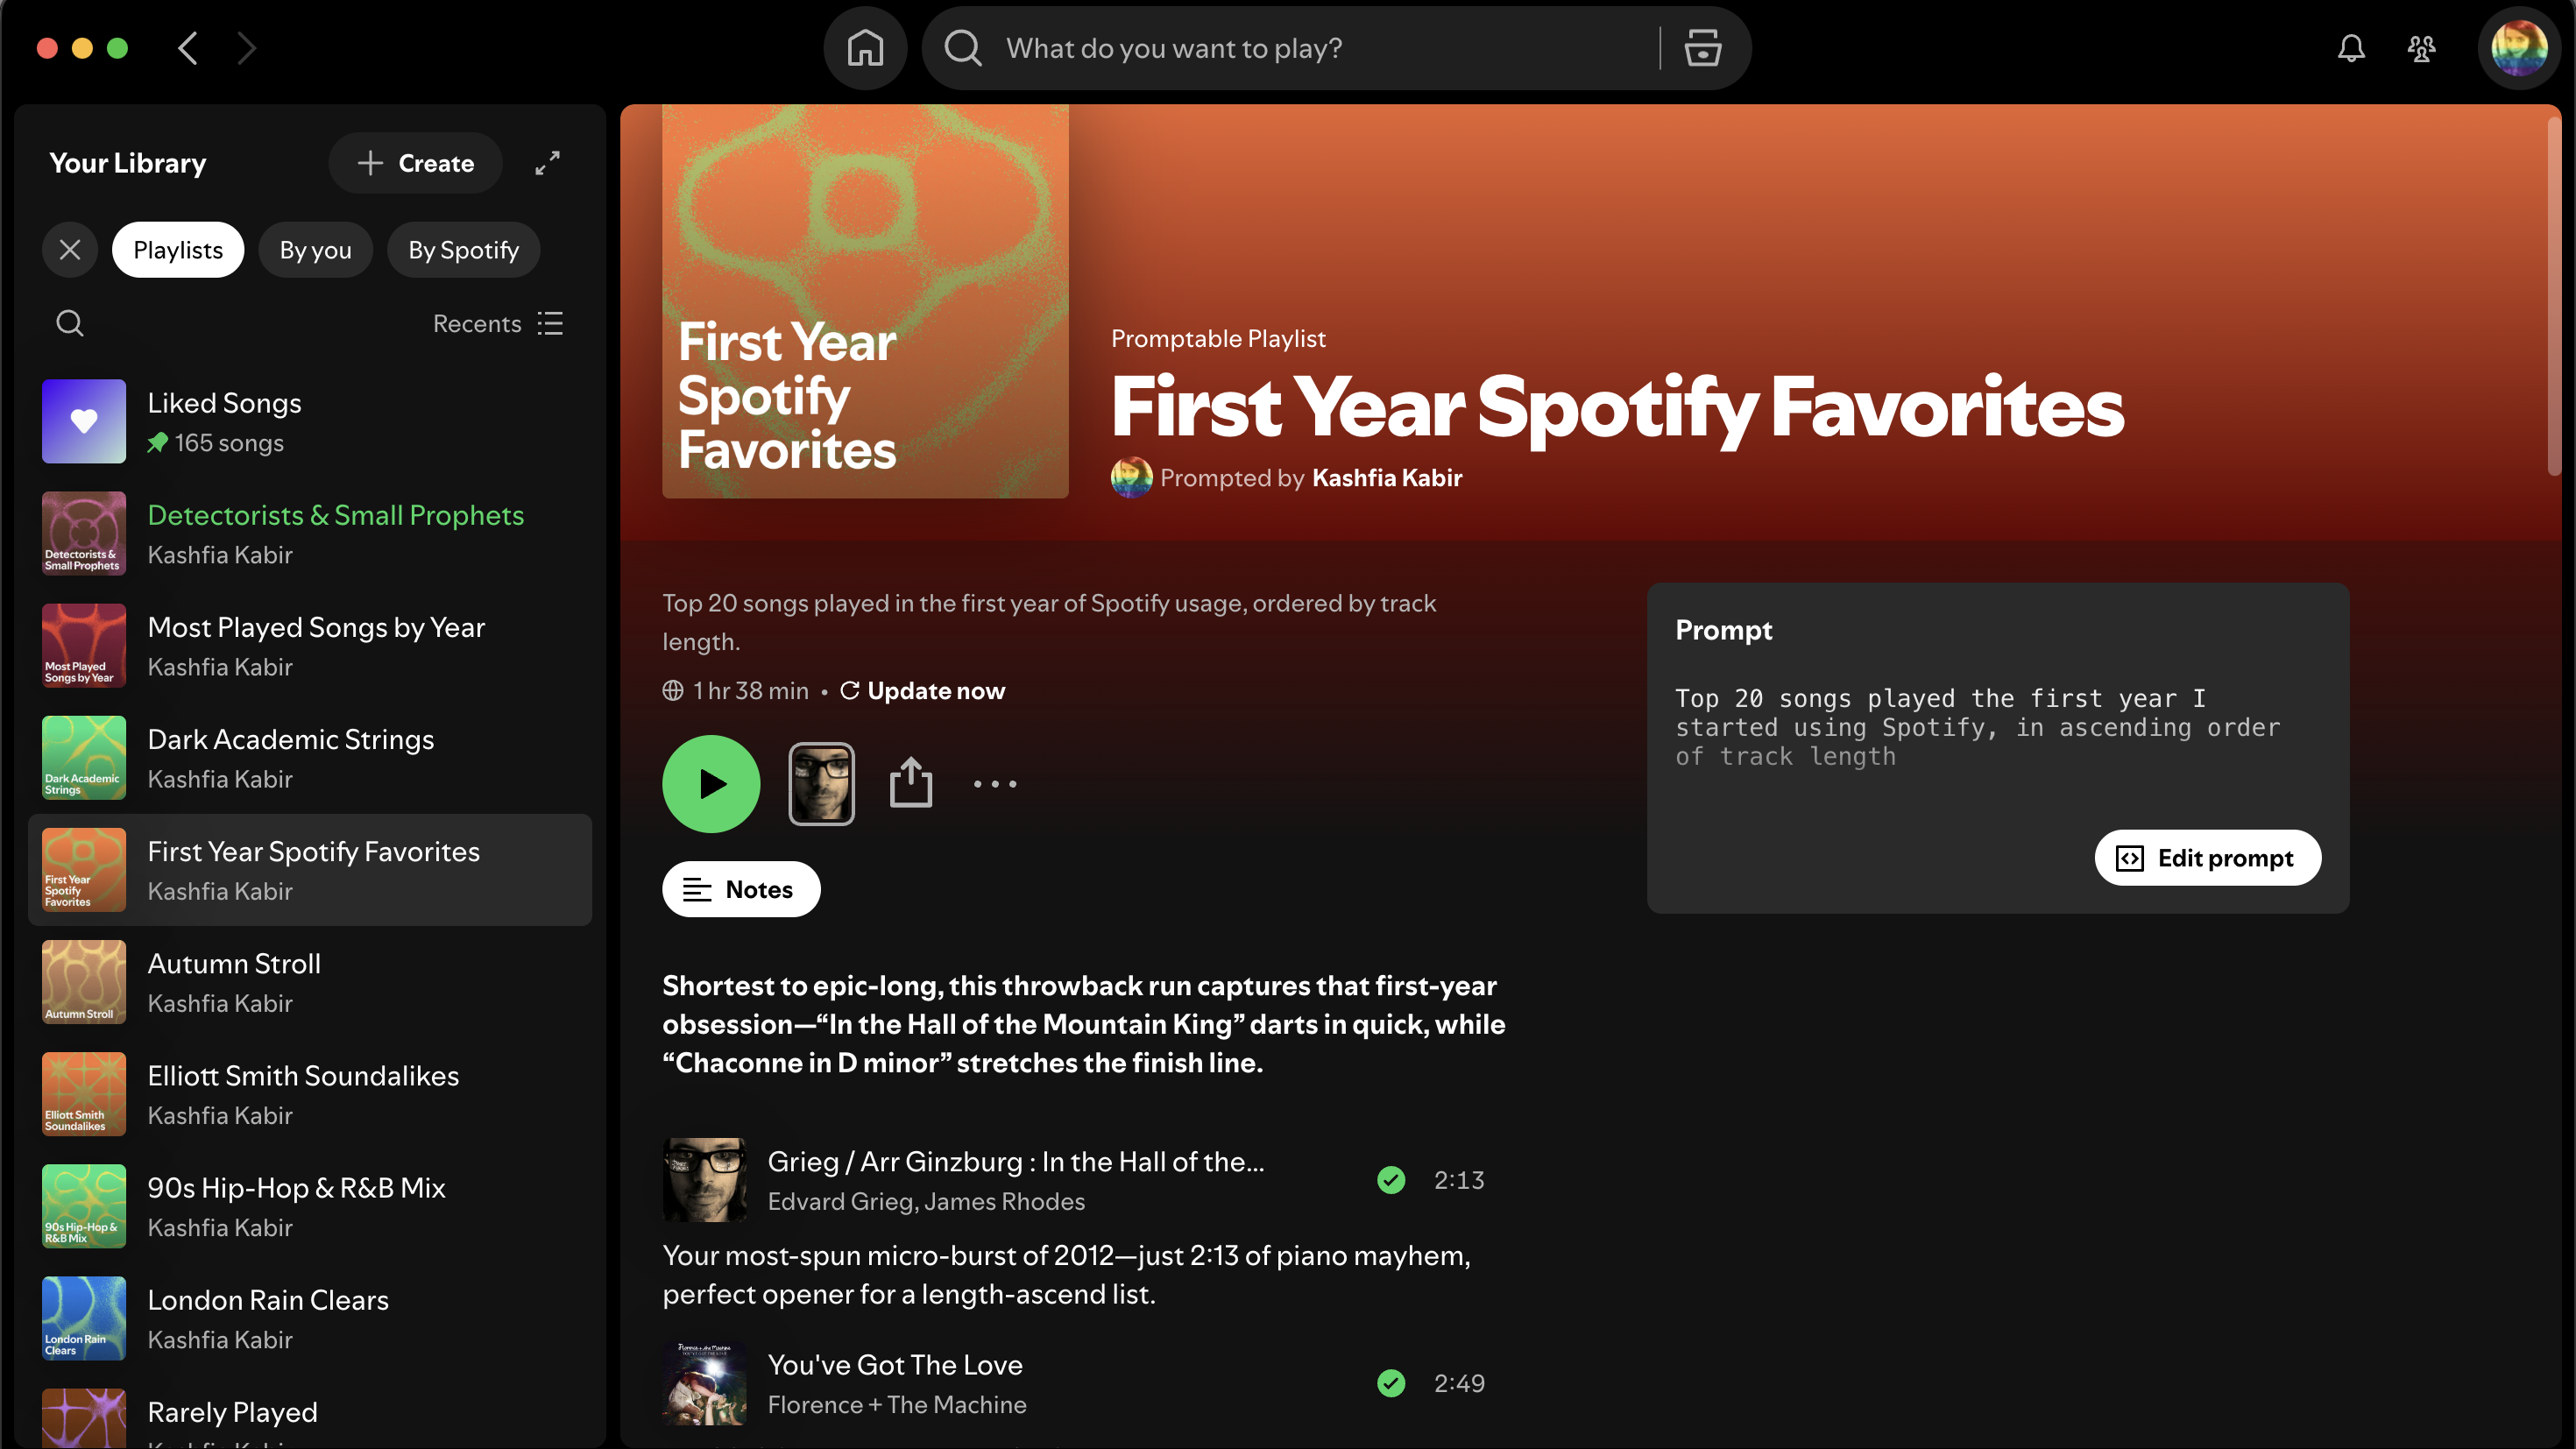Click the notifications bell

2351,48
